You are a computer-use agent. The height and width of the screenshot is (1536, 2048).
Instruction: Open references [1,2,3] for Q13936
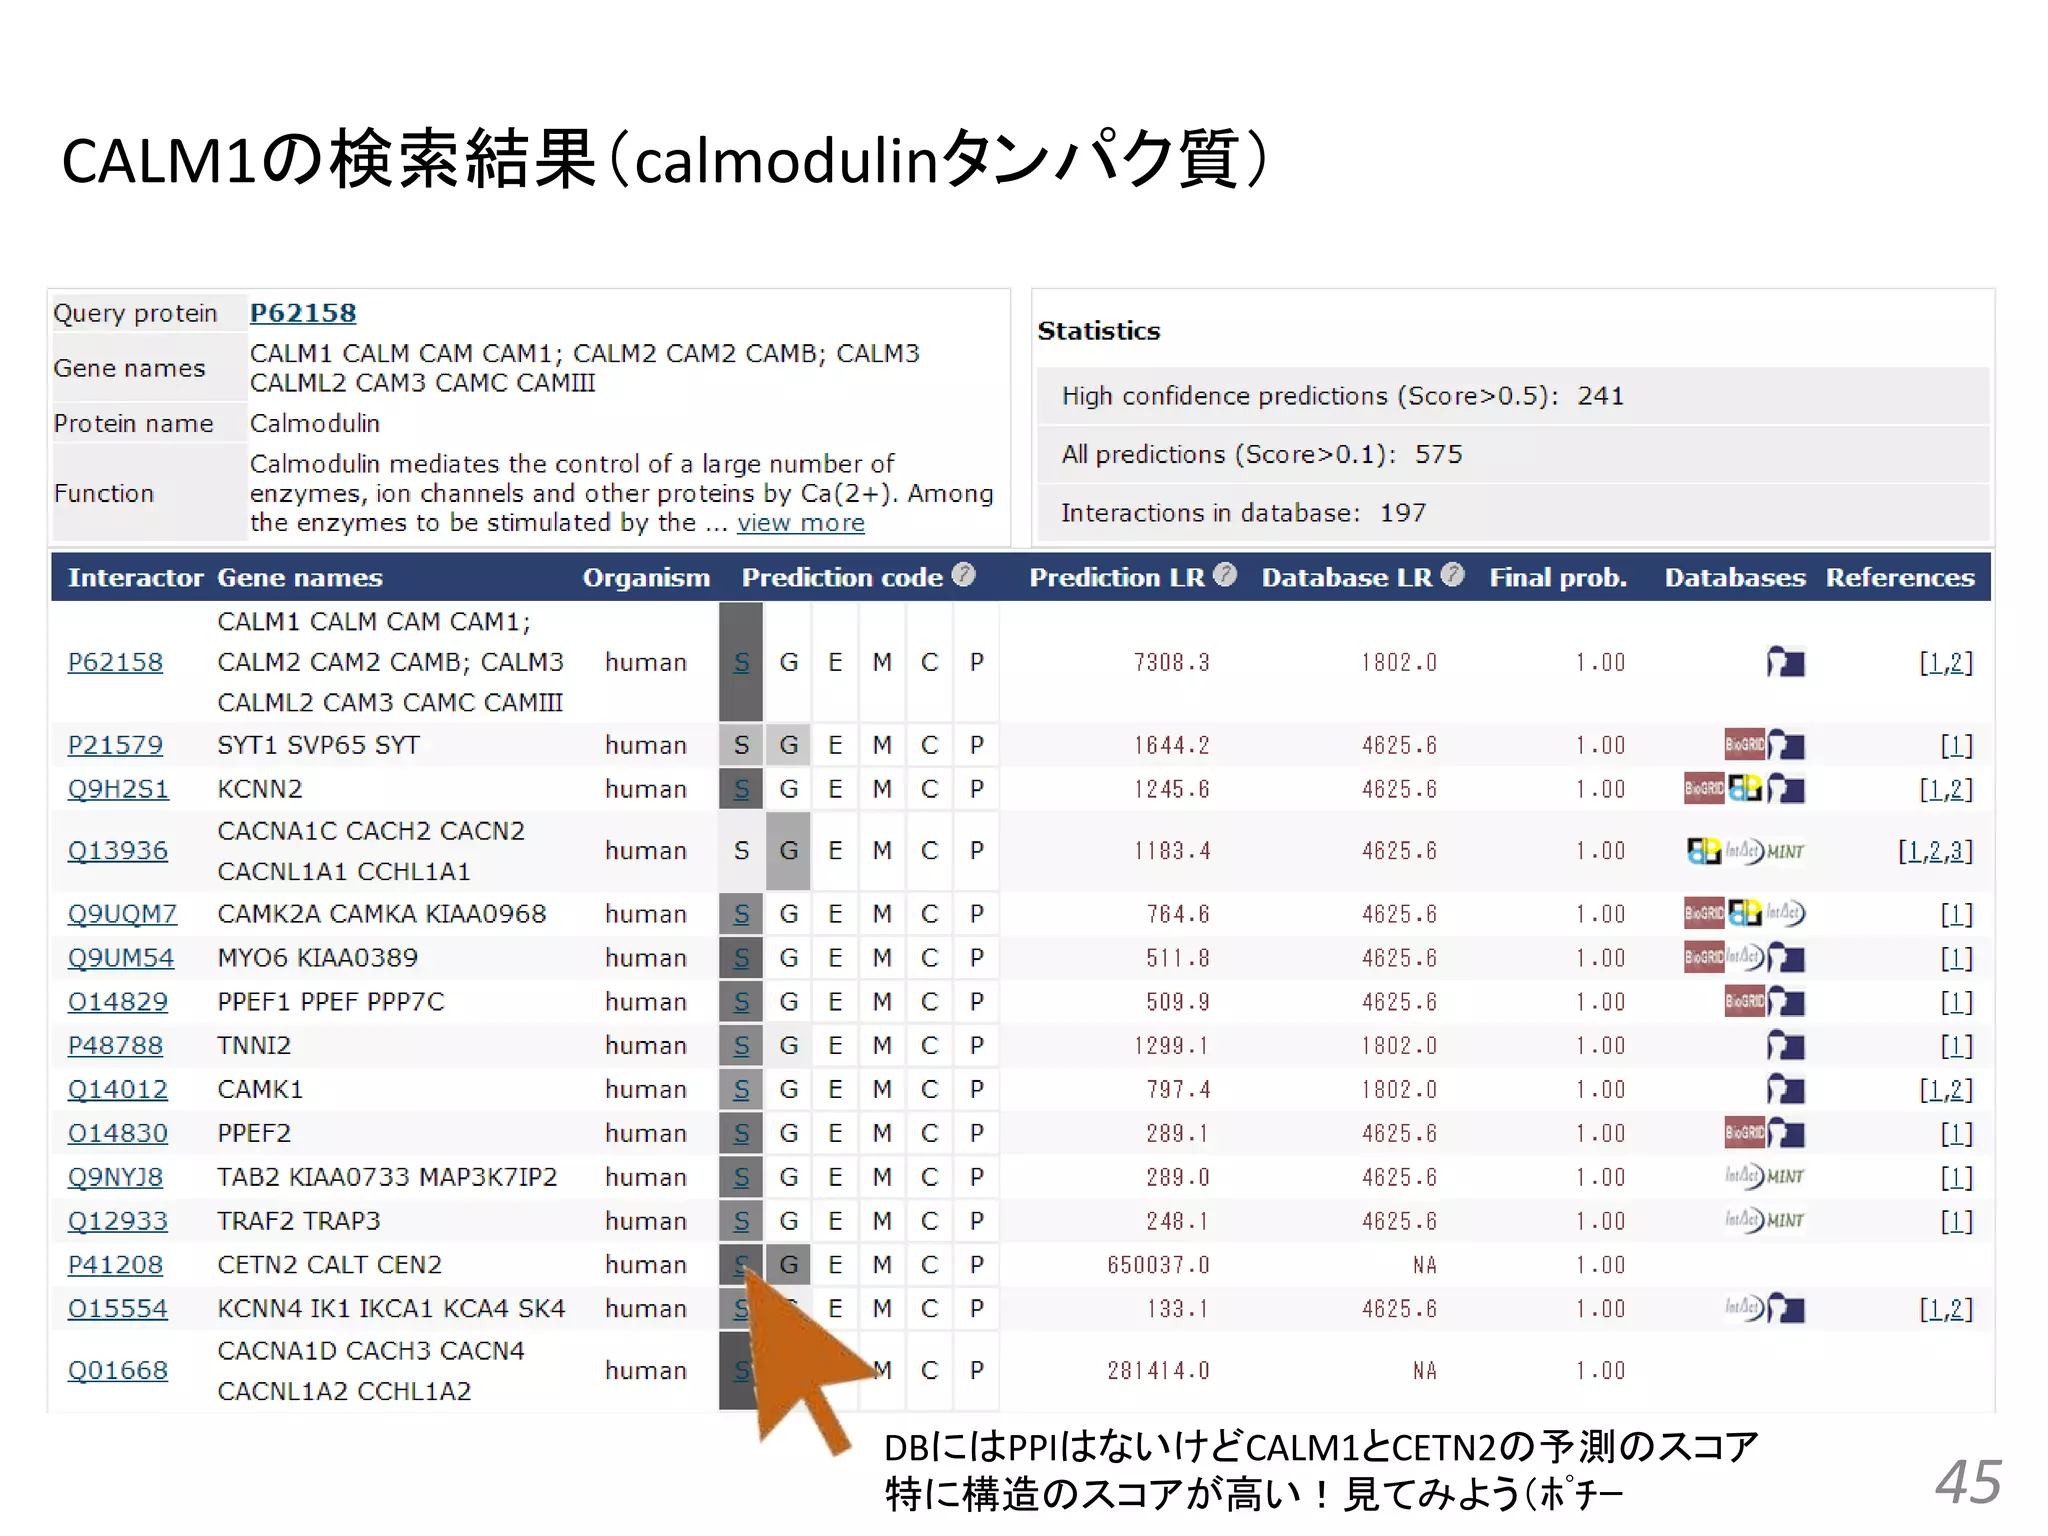(1936, 851)
